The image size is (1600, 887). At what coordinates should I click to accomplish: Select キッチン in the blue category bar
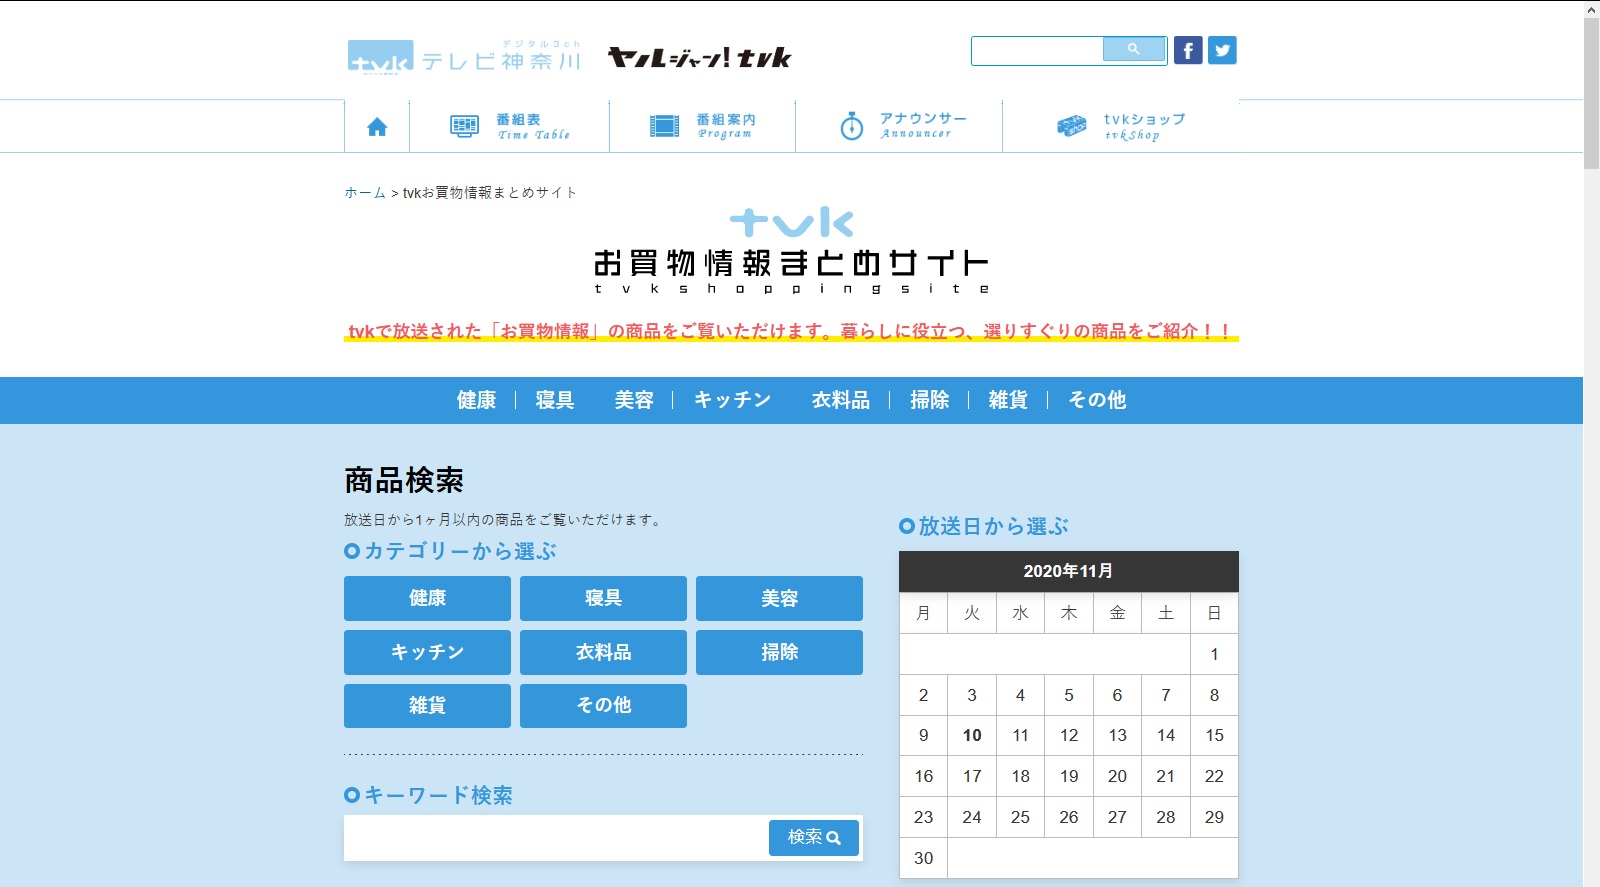(x=732, y=400)
